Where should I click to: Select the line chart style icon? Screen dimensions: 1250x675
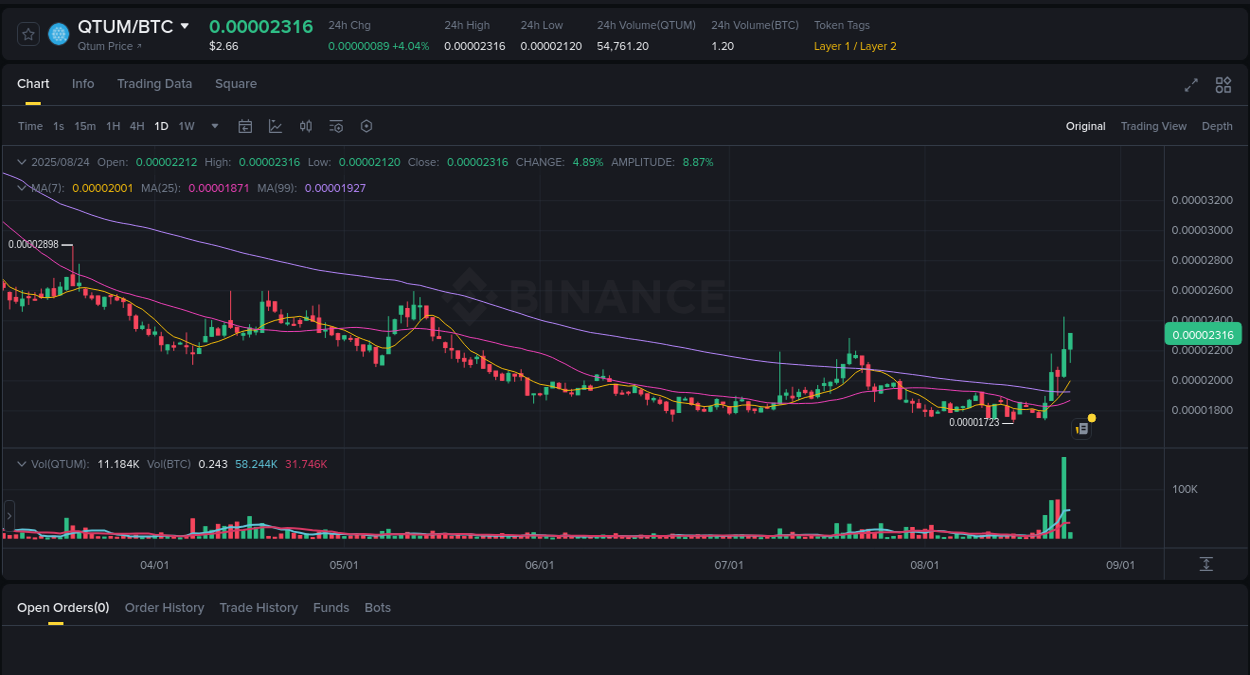[275, 126]
